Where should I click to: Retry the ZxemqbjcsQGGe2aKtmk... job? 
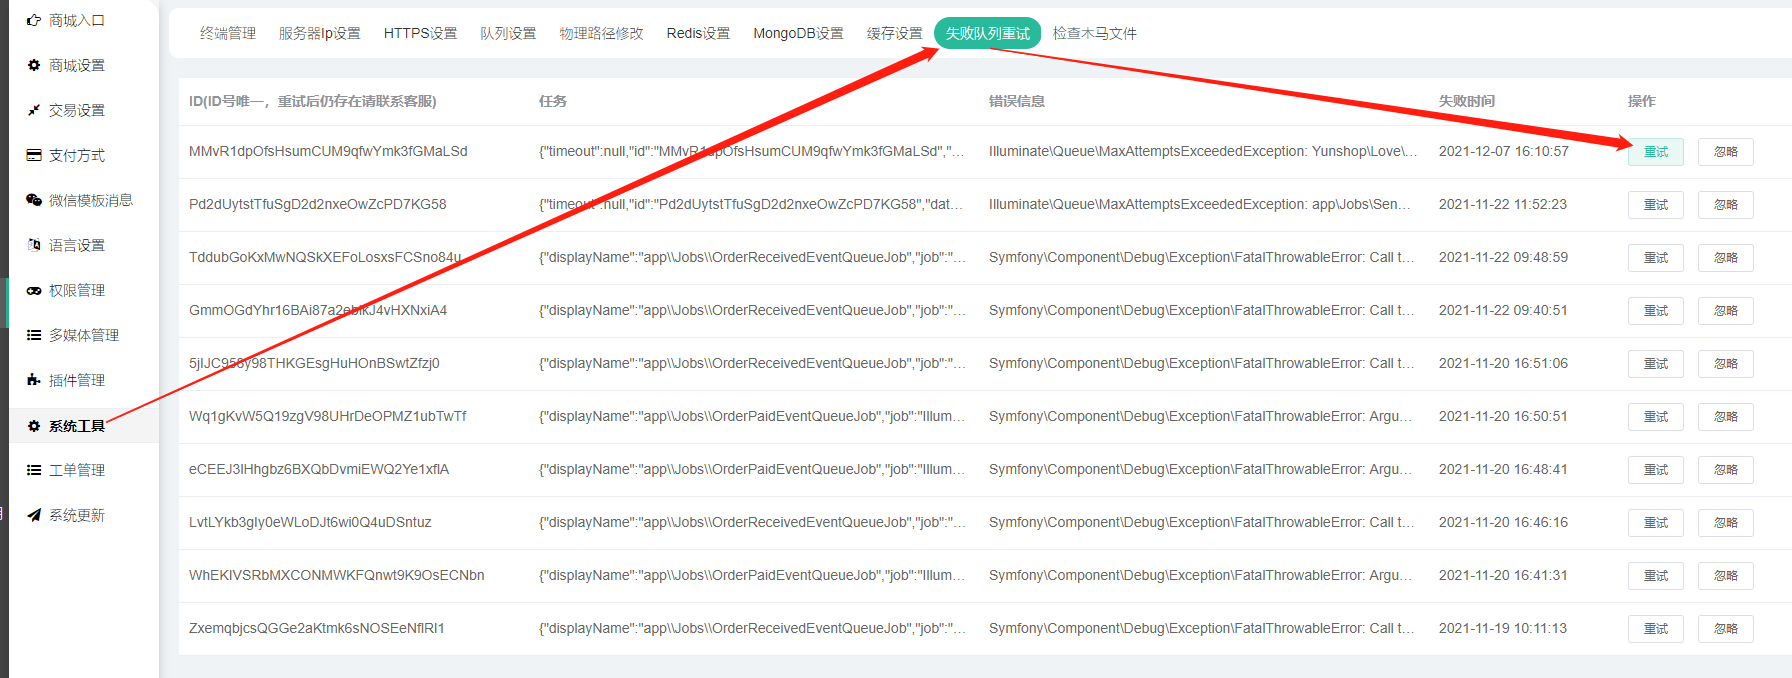1656,629
